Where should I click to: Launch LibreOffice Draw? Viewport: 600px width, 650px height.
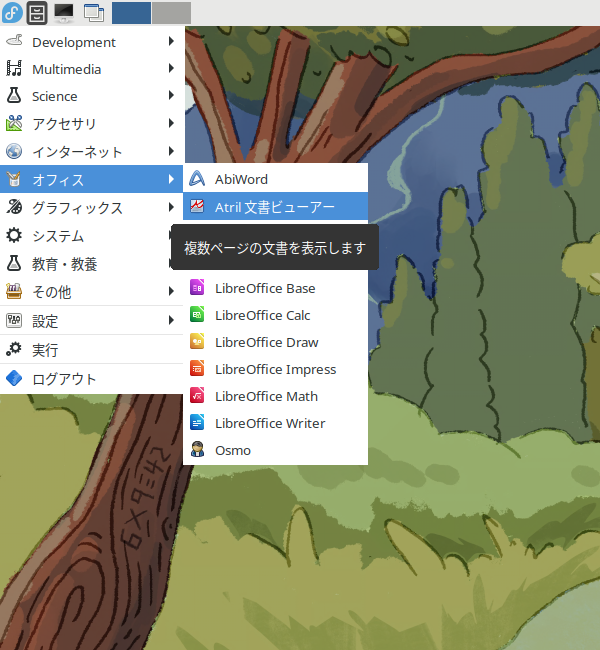coord(275,342)
